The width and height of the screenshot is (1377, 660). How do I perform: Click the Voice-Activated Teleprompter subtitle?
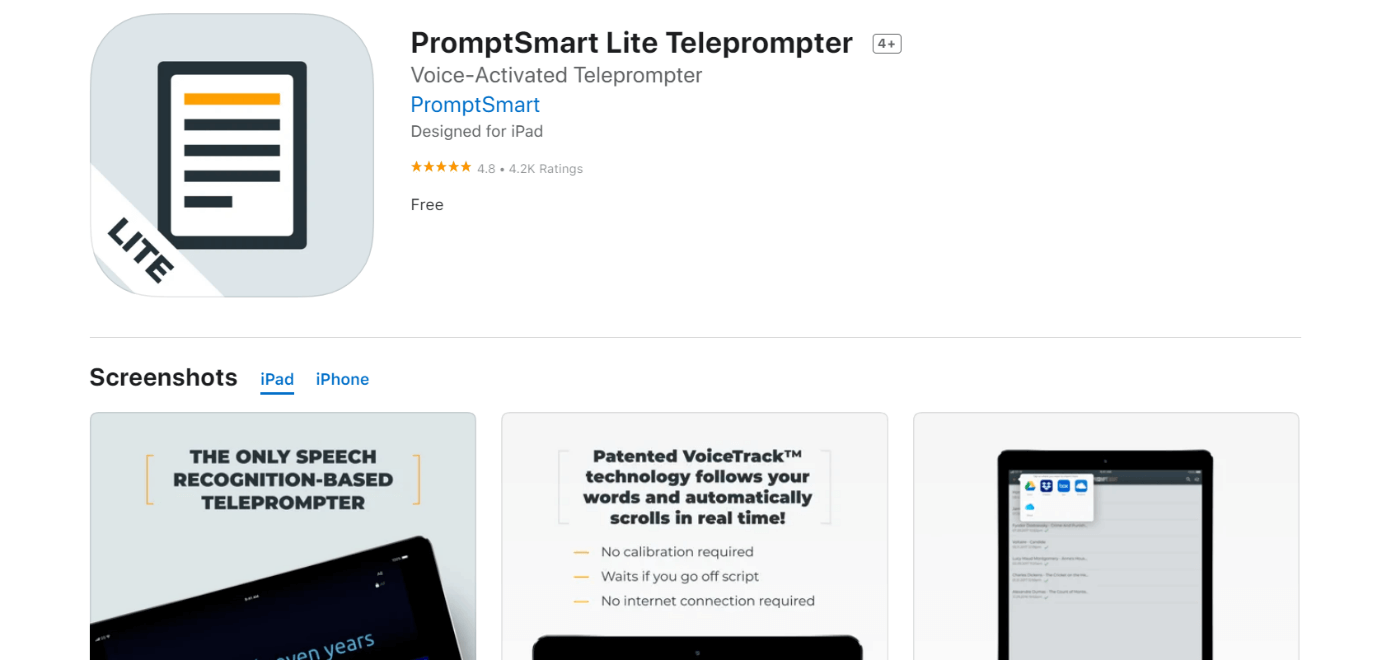[556, 75]
